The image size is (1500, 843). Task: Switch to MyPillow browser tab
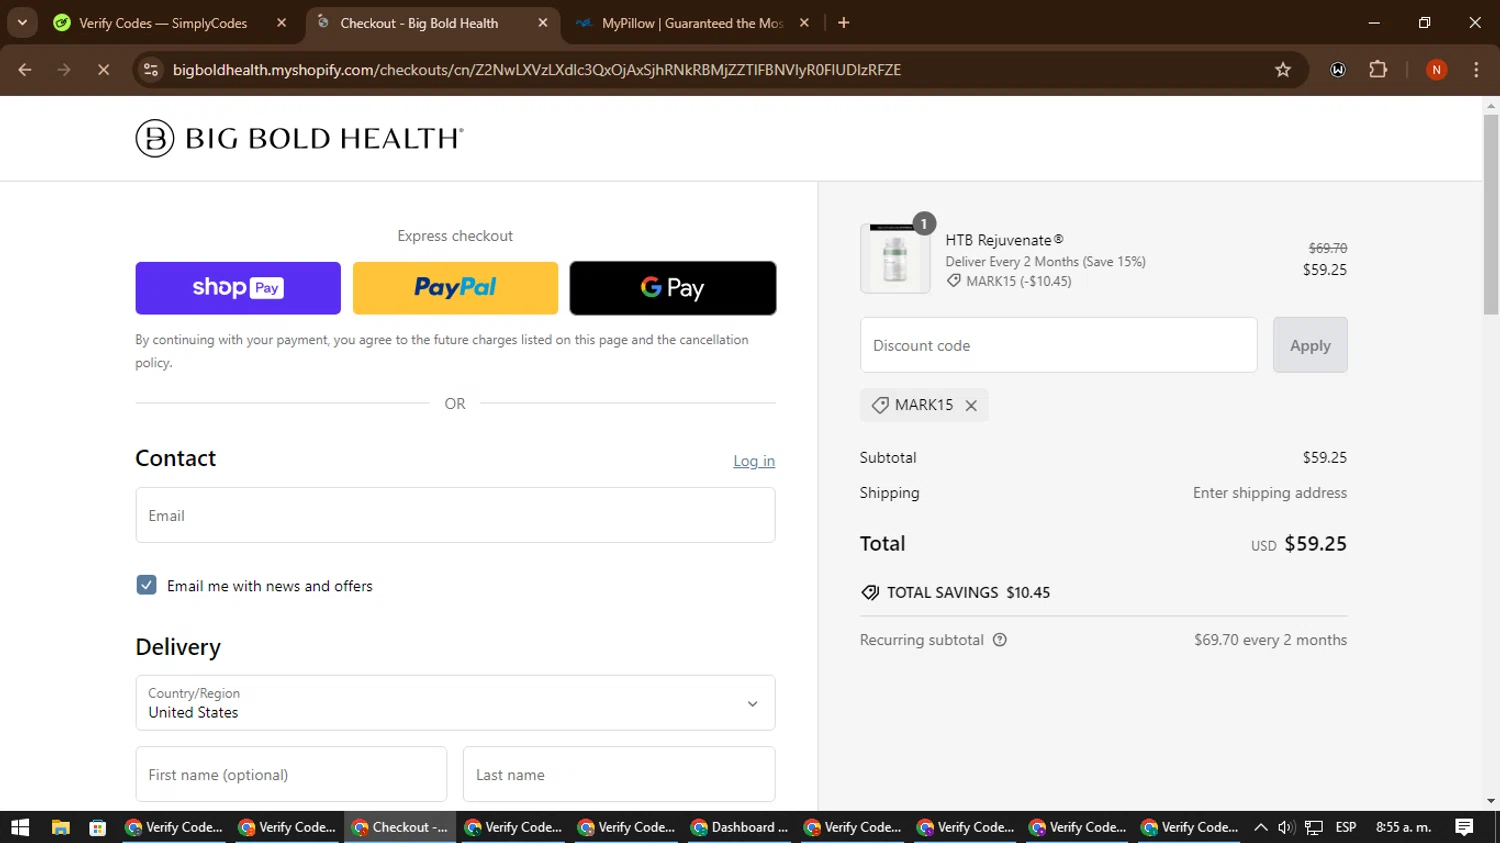point(692,23)
